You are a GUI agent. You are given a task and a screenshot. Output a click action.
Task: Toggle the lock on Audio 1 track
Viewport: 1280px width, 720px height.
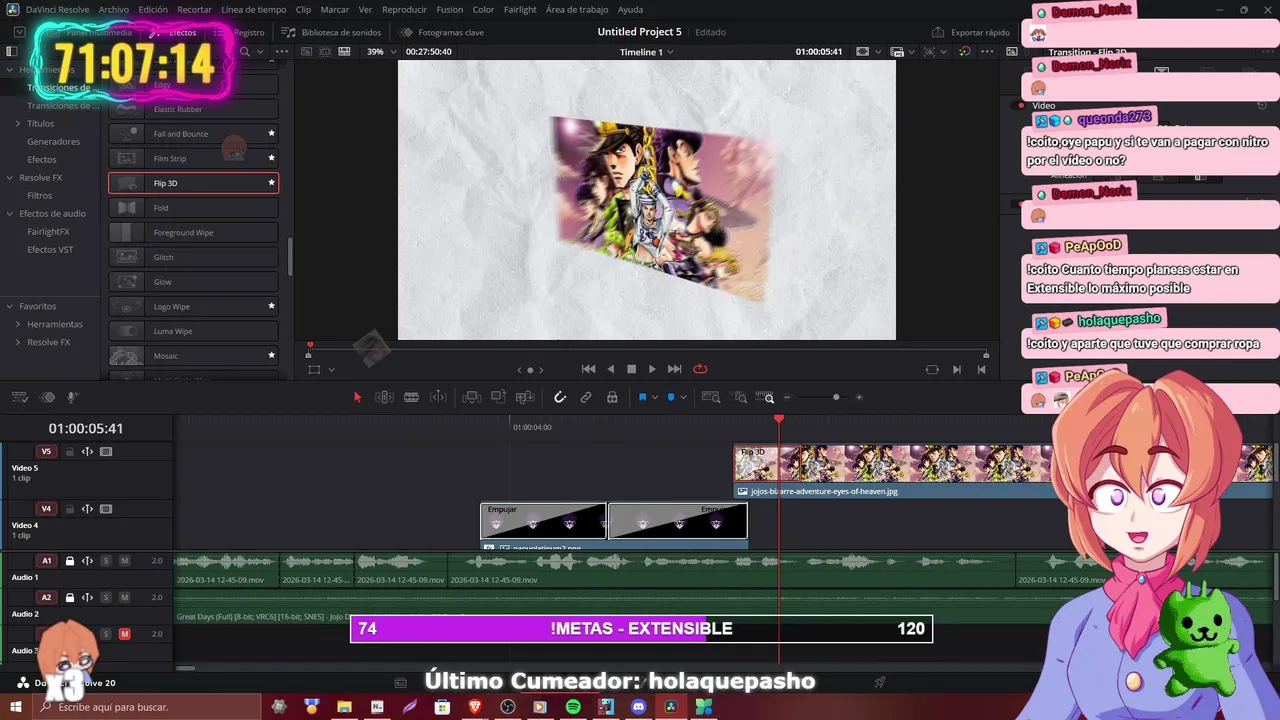coord(70,561)
